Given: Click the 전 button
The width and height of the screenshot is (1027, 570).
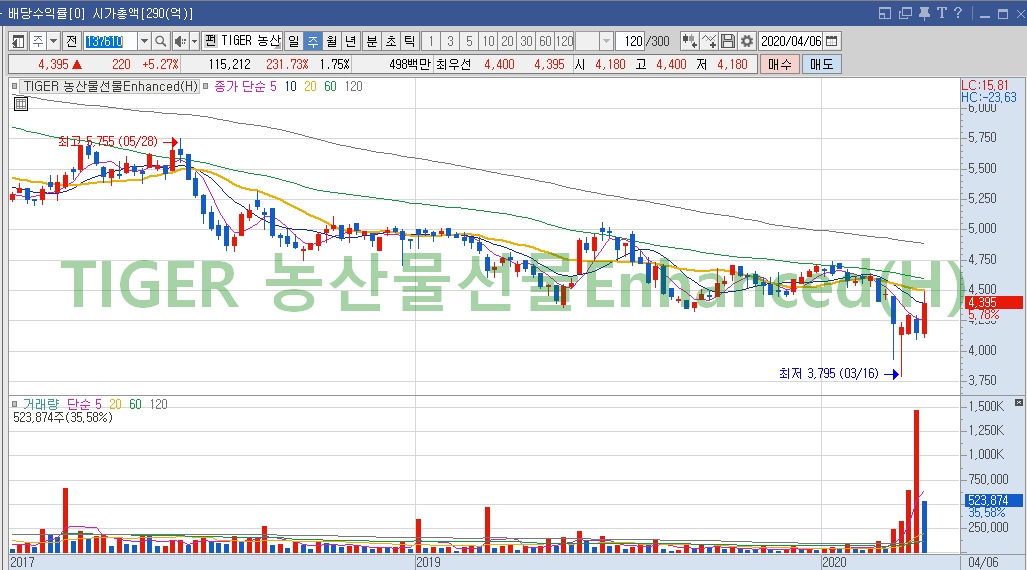Looking at the screenshot, I should click(71, 41).
